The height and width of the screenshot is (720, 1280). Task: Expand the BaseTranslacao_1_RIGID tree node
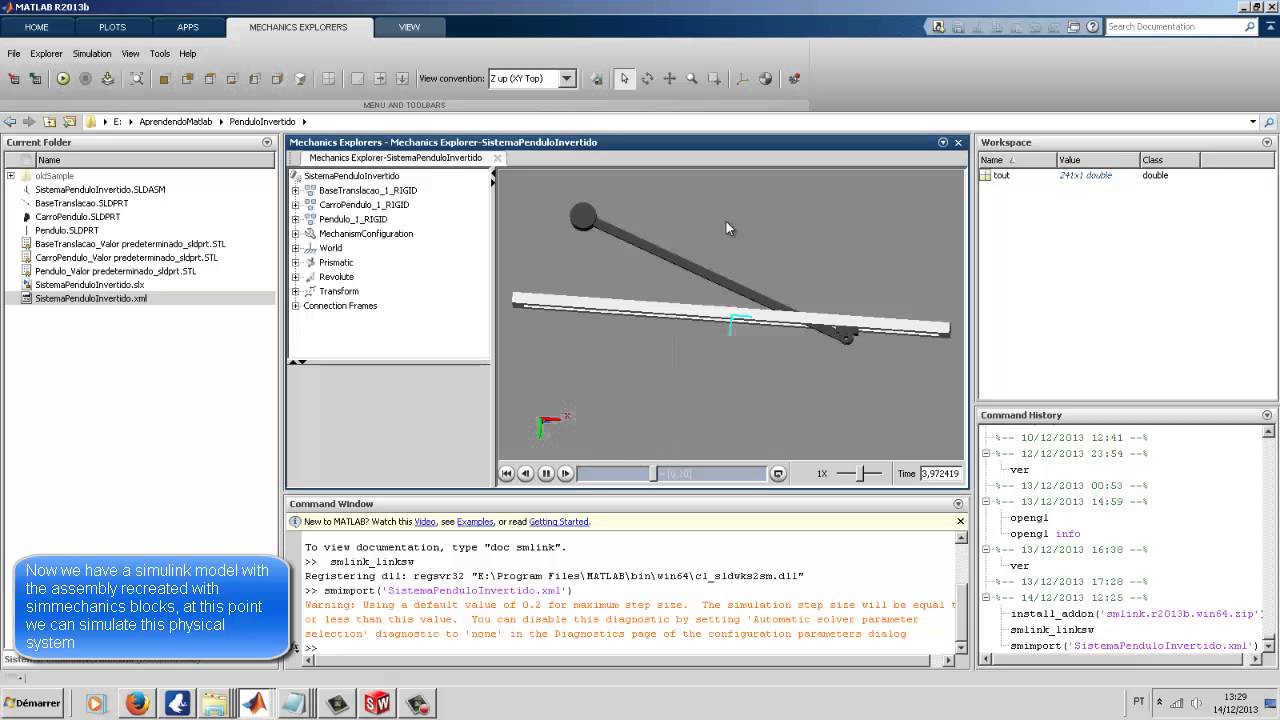point(296,190)
